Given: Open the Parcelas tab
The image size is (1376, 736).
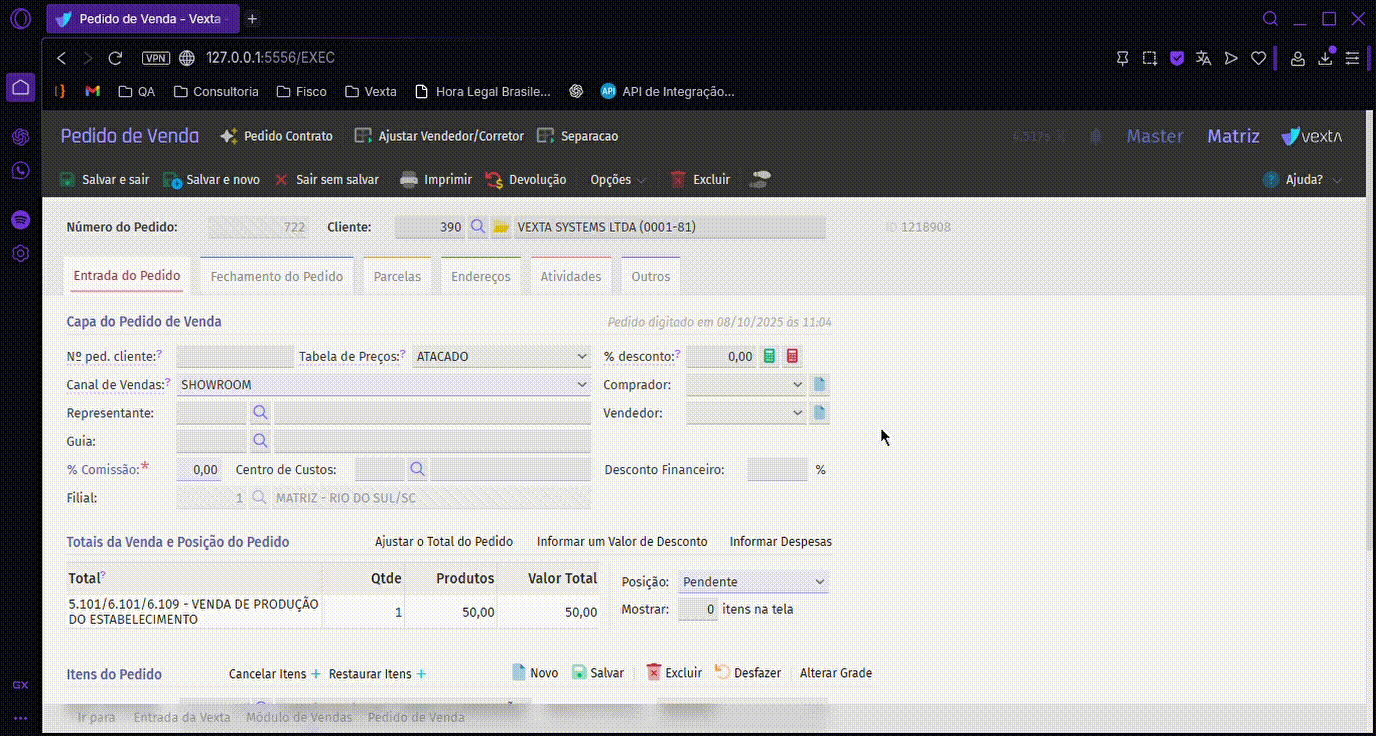Looking at the screenshot, I should click(397, 276).
